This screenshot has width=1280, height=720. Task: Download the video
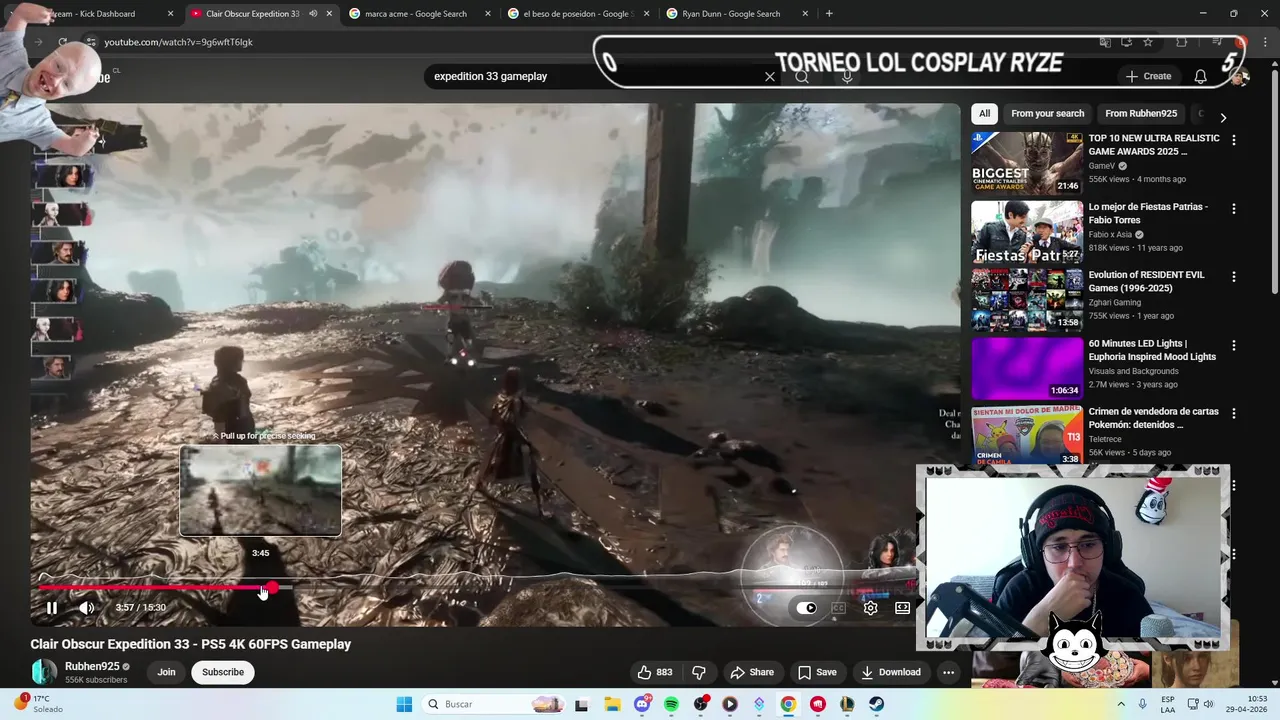pos(891,672)
